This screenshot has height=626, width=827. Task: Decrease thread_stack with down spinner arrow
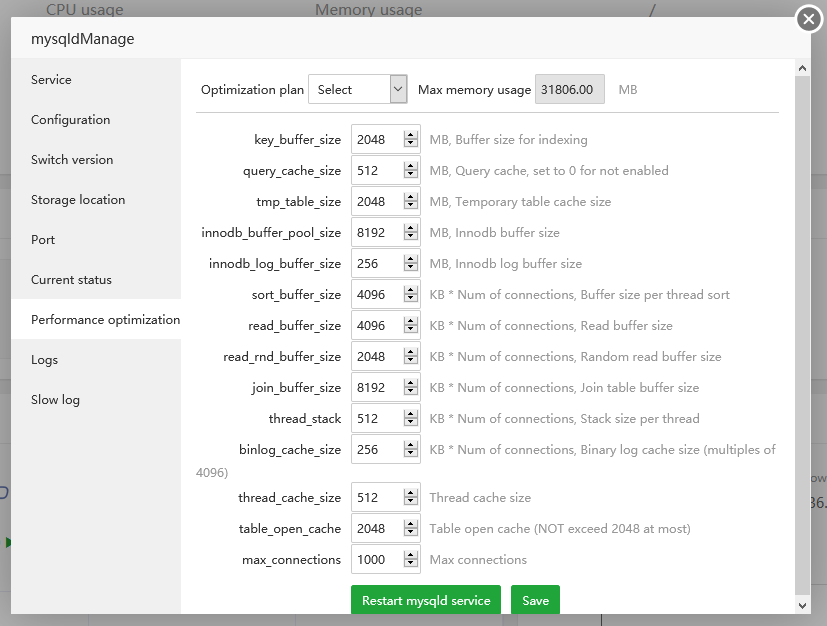pos(411,423)
